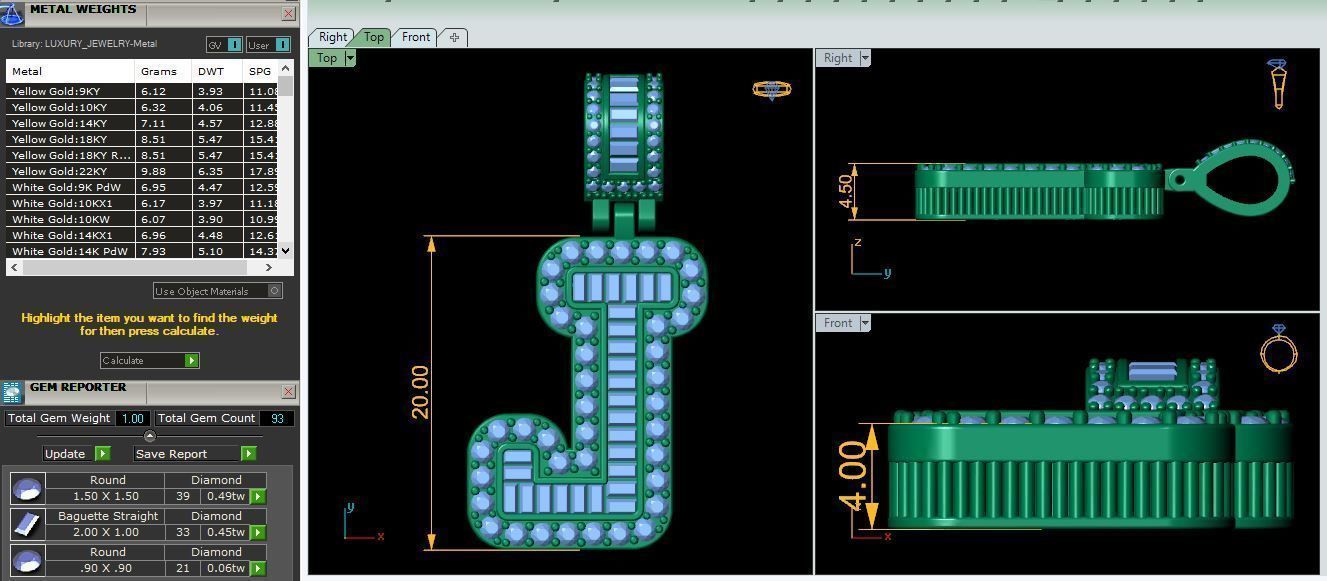The height and width of the screenshot is (581, 1327).
Task: Select the Yellow Gold:10KY row
Action: pyautogui.click(x=142, y=107)
